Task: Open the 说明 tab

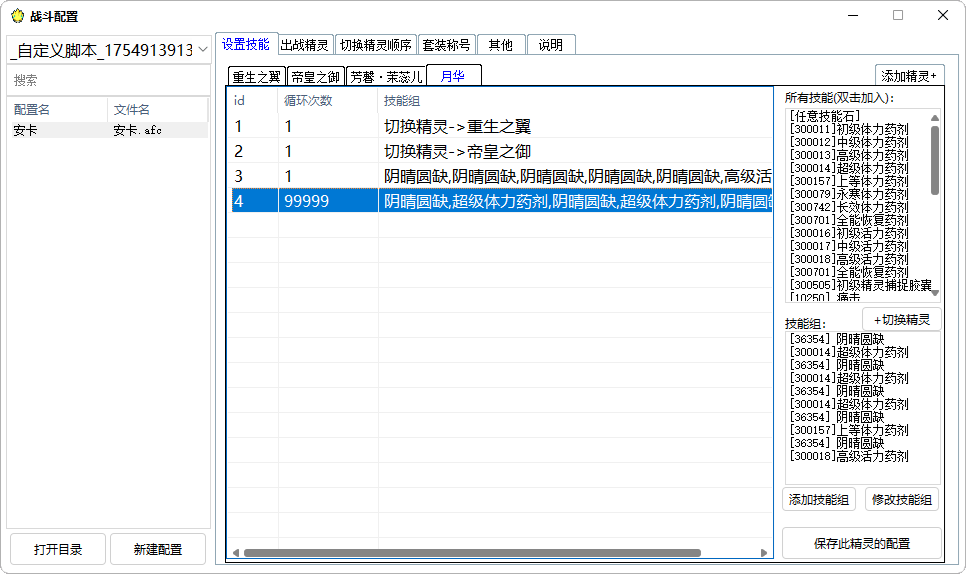Action: tap(551, 45)
